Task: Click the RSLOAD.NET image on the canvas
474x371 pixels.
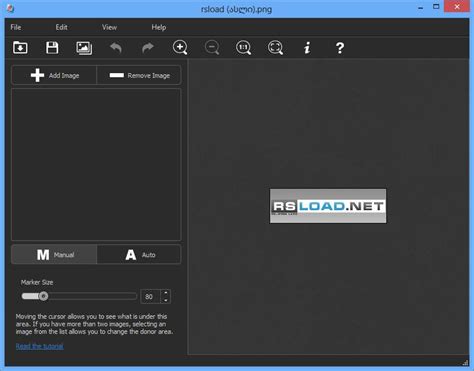Action: (x=328, y=206)
